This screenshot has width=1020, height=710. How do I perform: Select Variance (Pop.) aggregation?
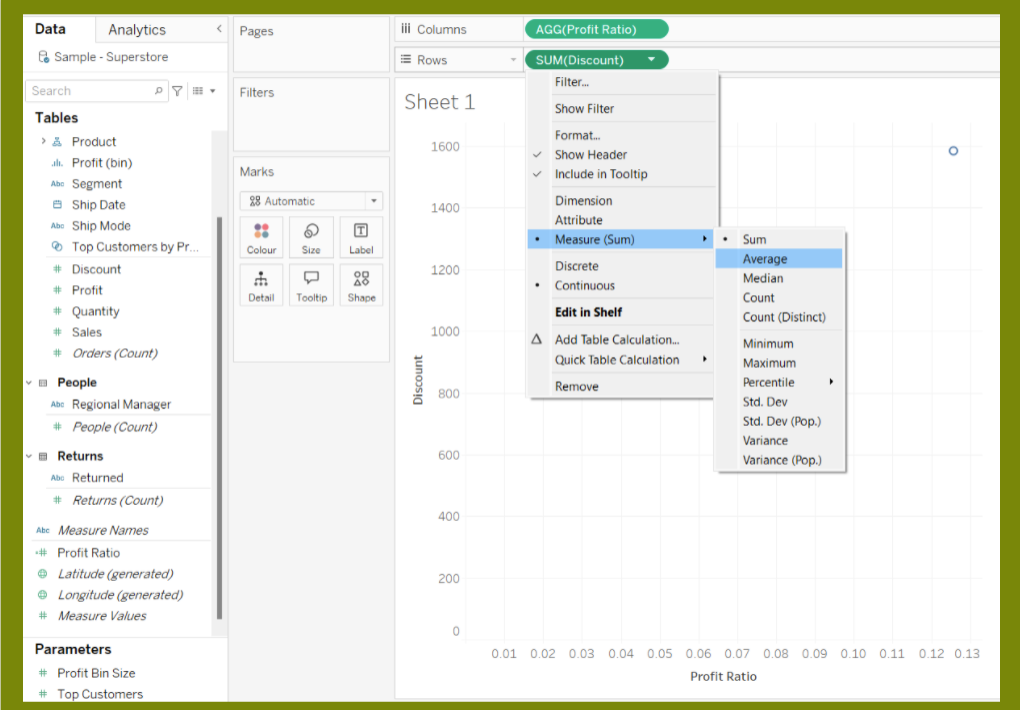point(782,460)
